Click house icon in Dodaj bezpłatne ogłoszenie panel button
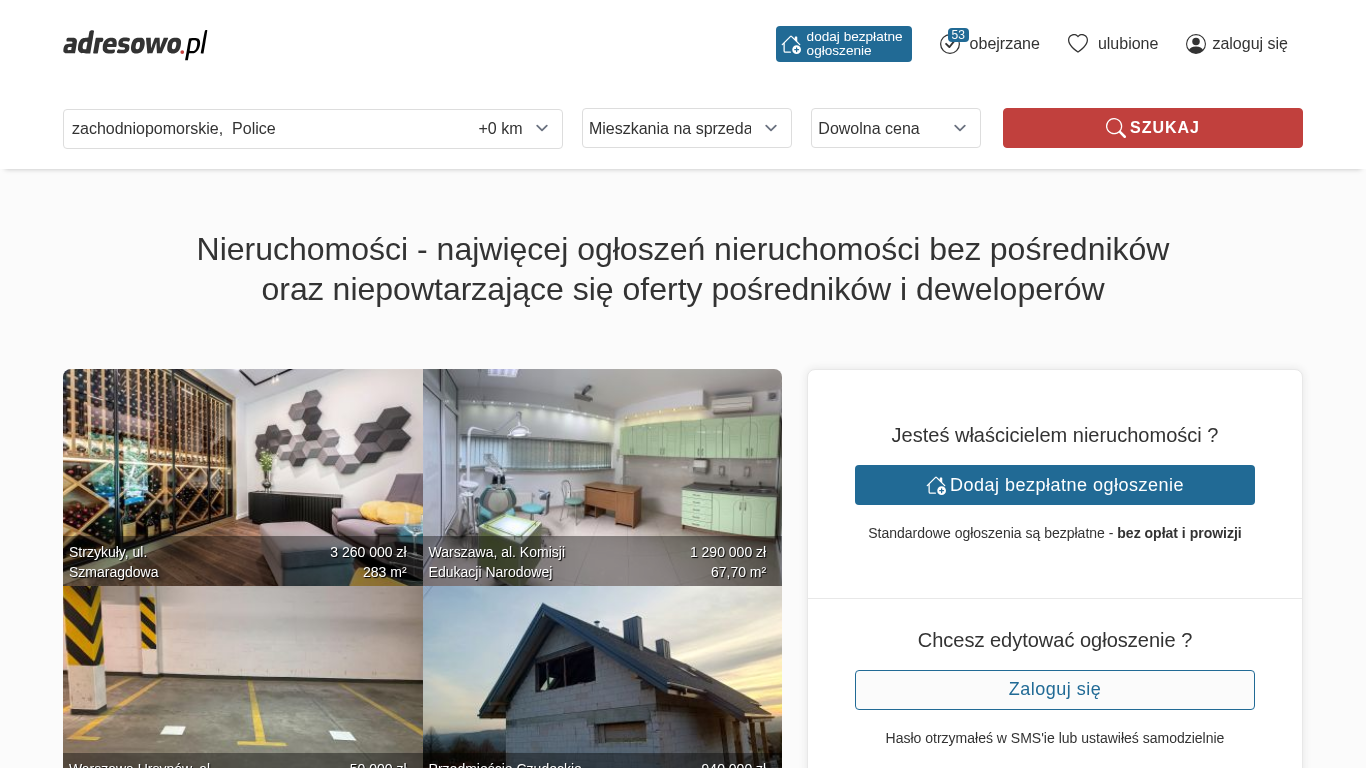Image resolution: width=1366 pixels, height=768 pixels. pyautogui.click(x=936, y=485)
